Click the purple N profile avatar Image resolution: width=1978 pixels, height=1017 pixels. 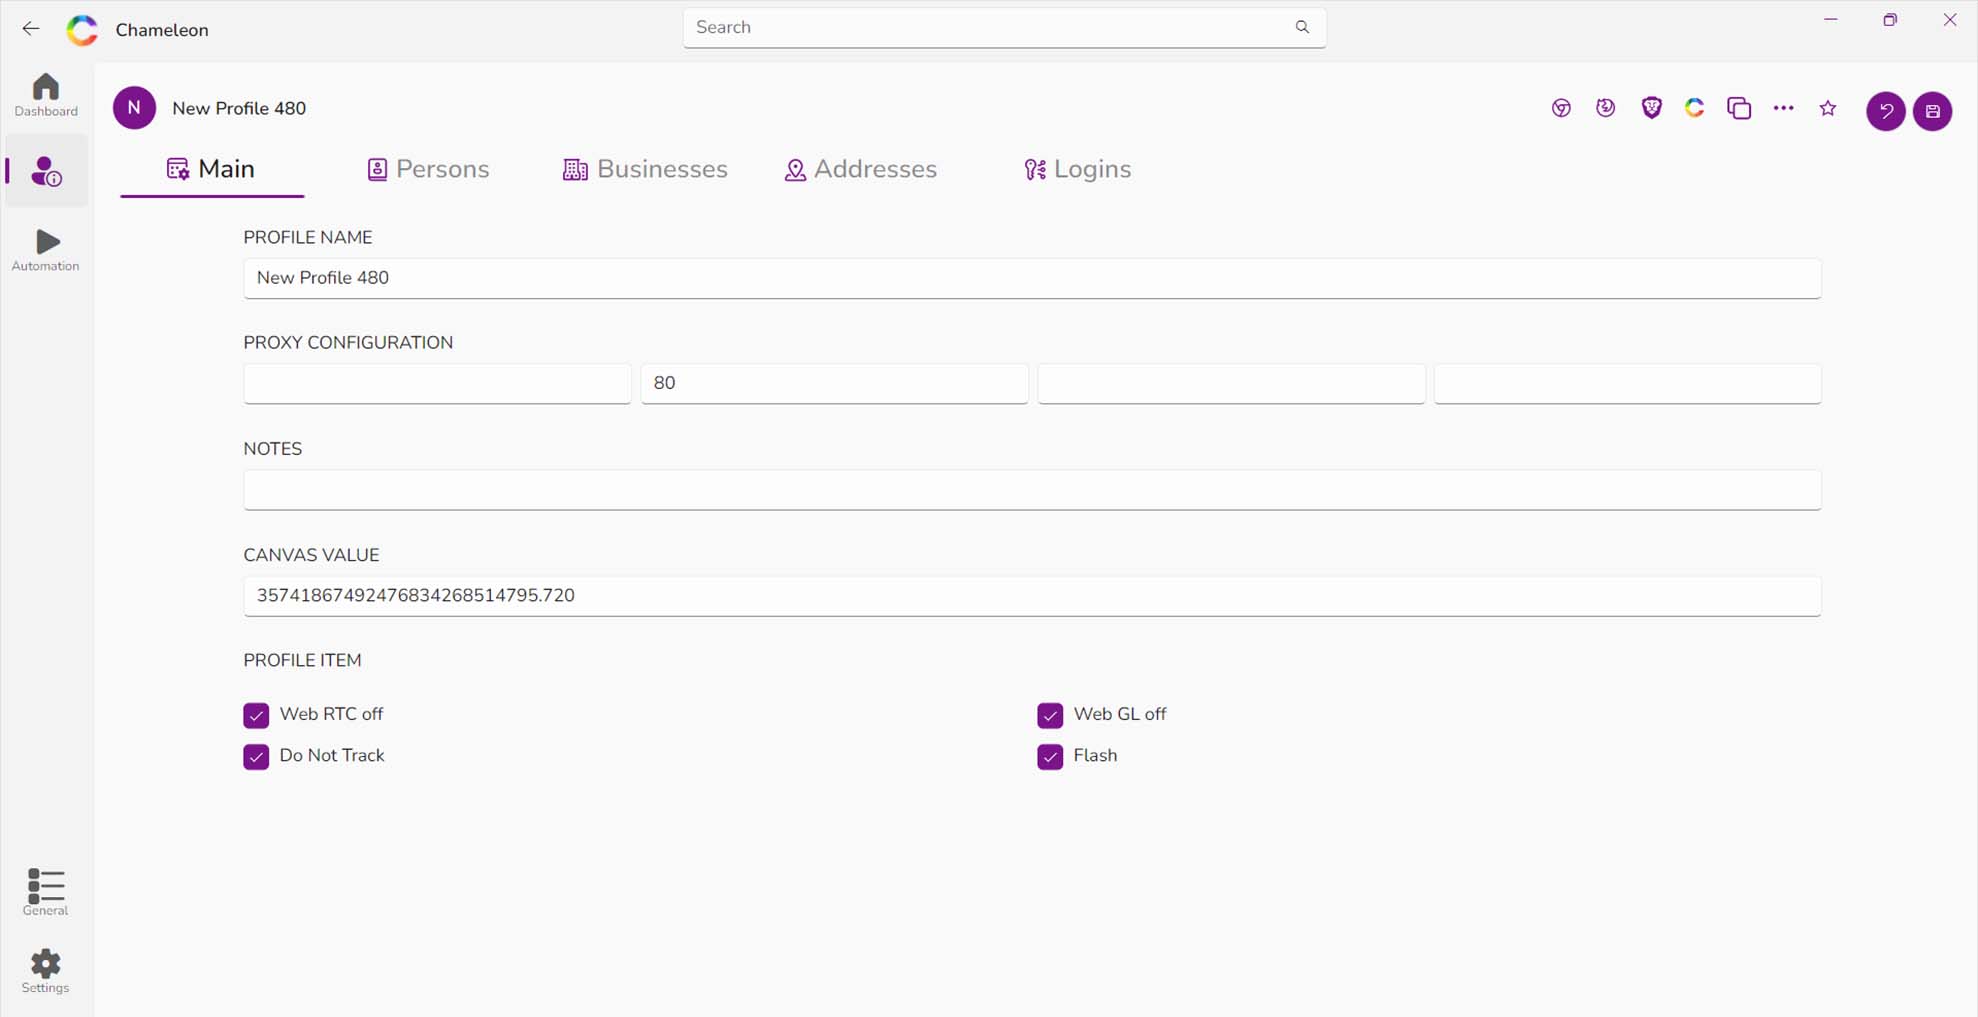[x=134, y=108]
